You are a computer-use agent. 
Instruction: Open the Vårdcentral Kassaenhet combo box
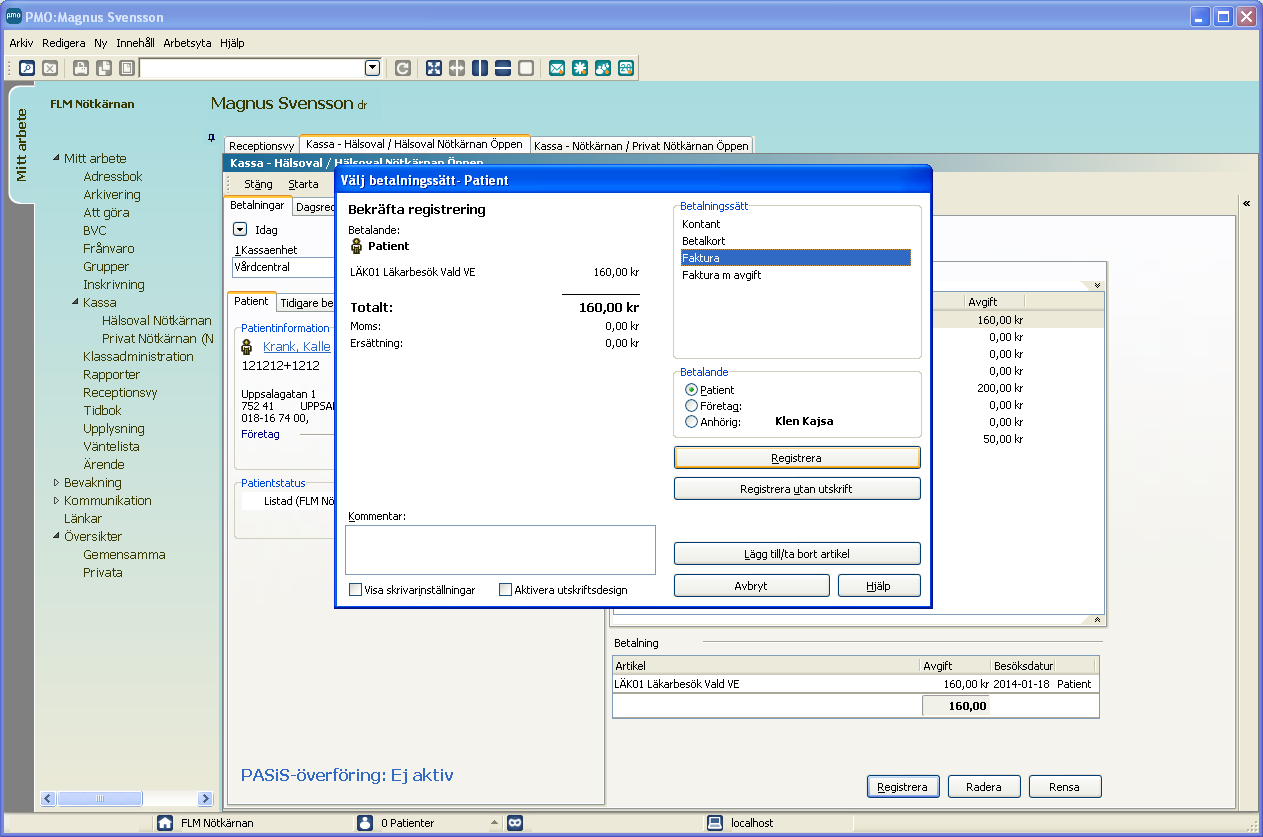[x=282, y=268]
